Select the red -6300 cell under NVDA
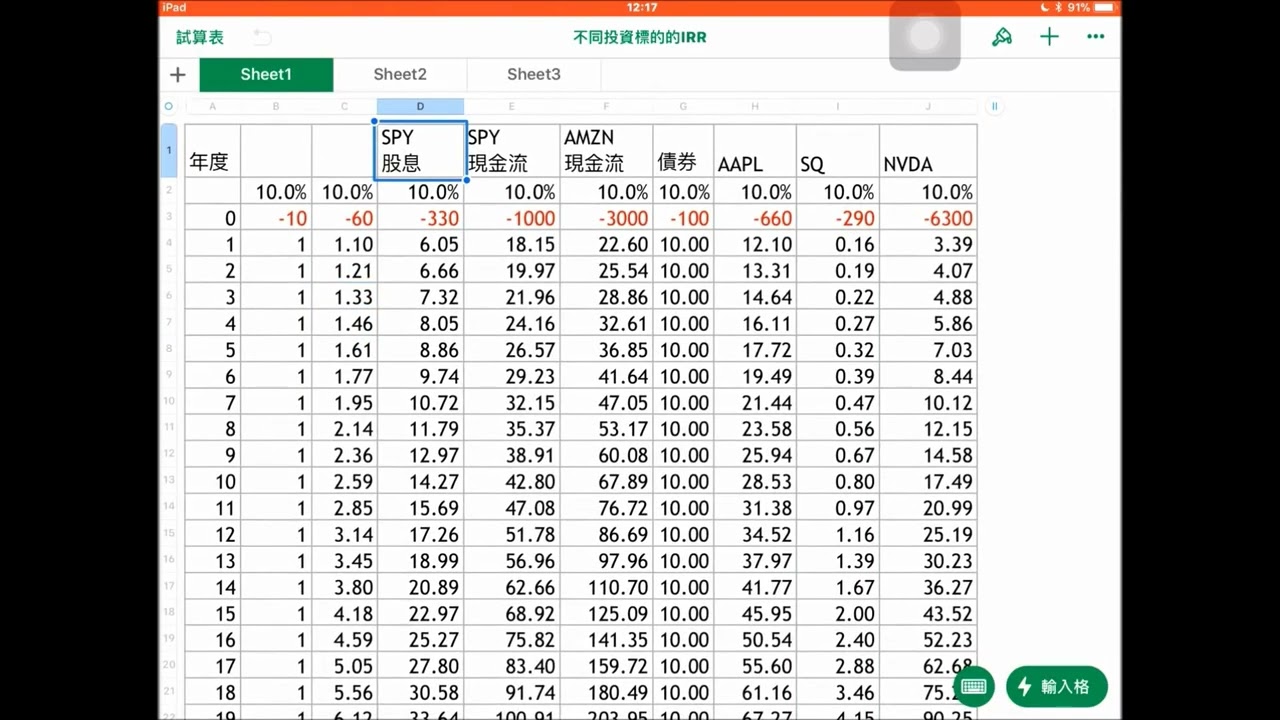 [928, 218]
